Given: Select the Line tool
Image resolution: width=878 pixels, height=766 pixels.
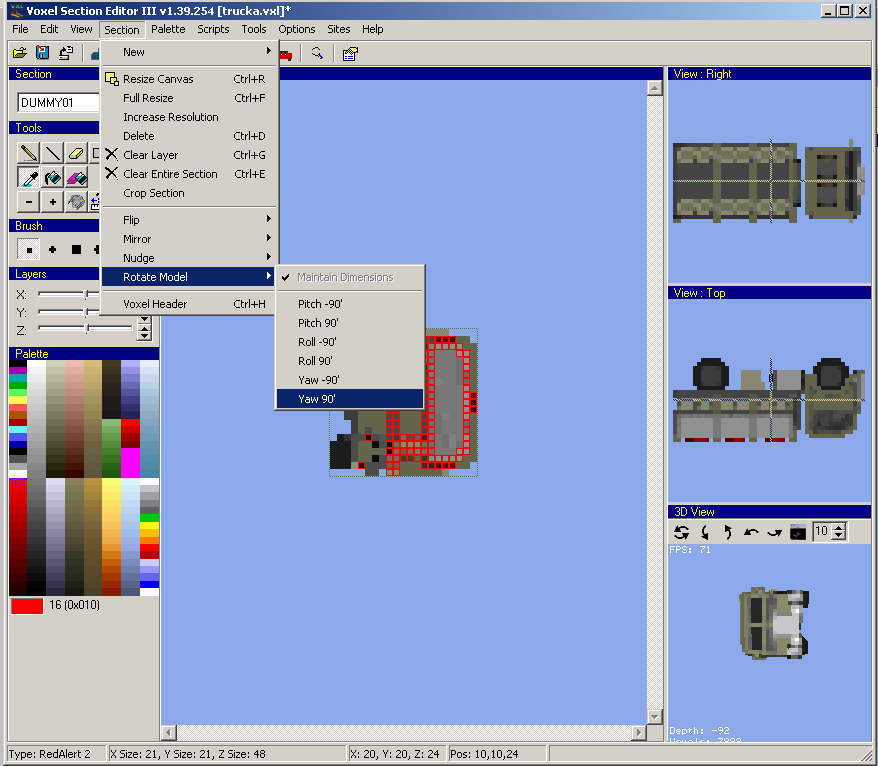Looking at the screenshot, I should tap(52, 153).
